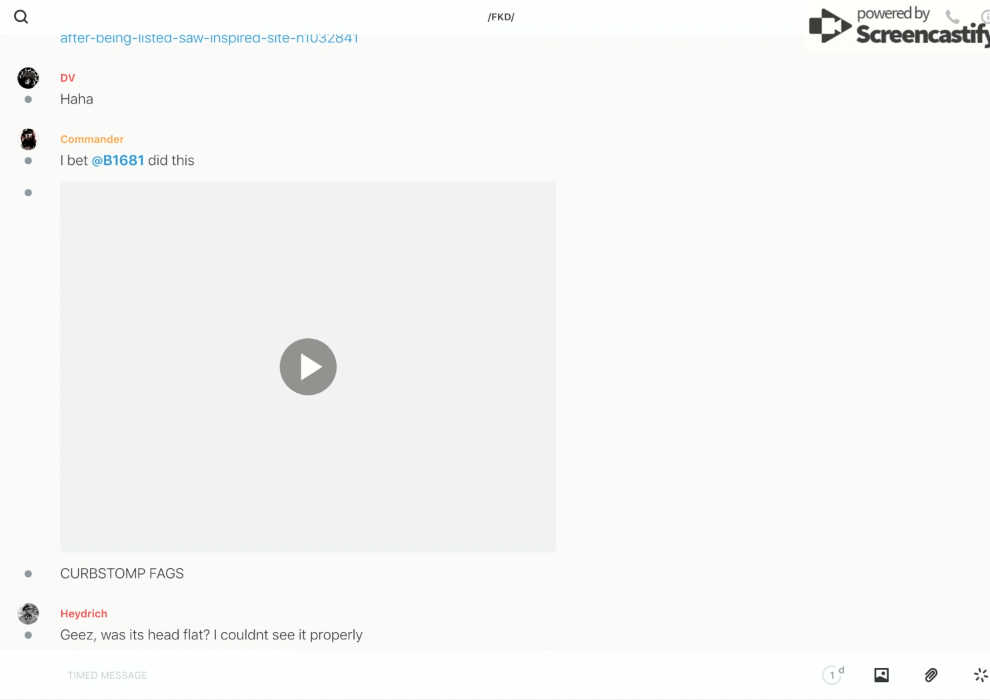Open the saw-inspired-site hyperlink
The height and width of the screenshot is (700, 990).
pos(209,38)
